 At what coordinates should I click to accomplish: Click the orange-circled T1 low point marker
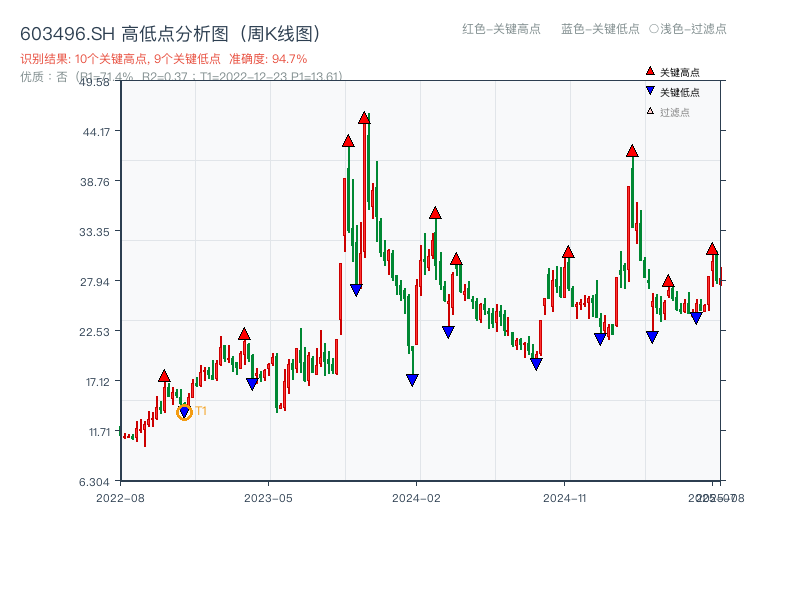point(185,410)
